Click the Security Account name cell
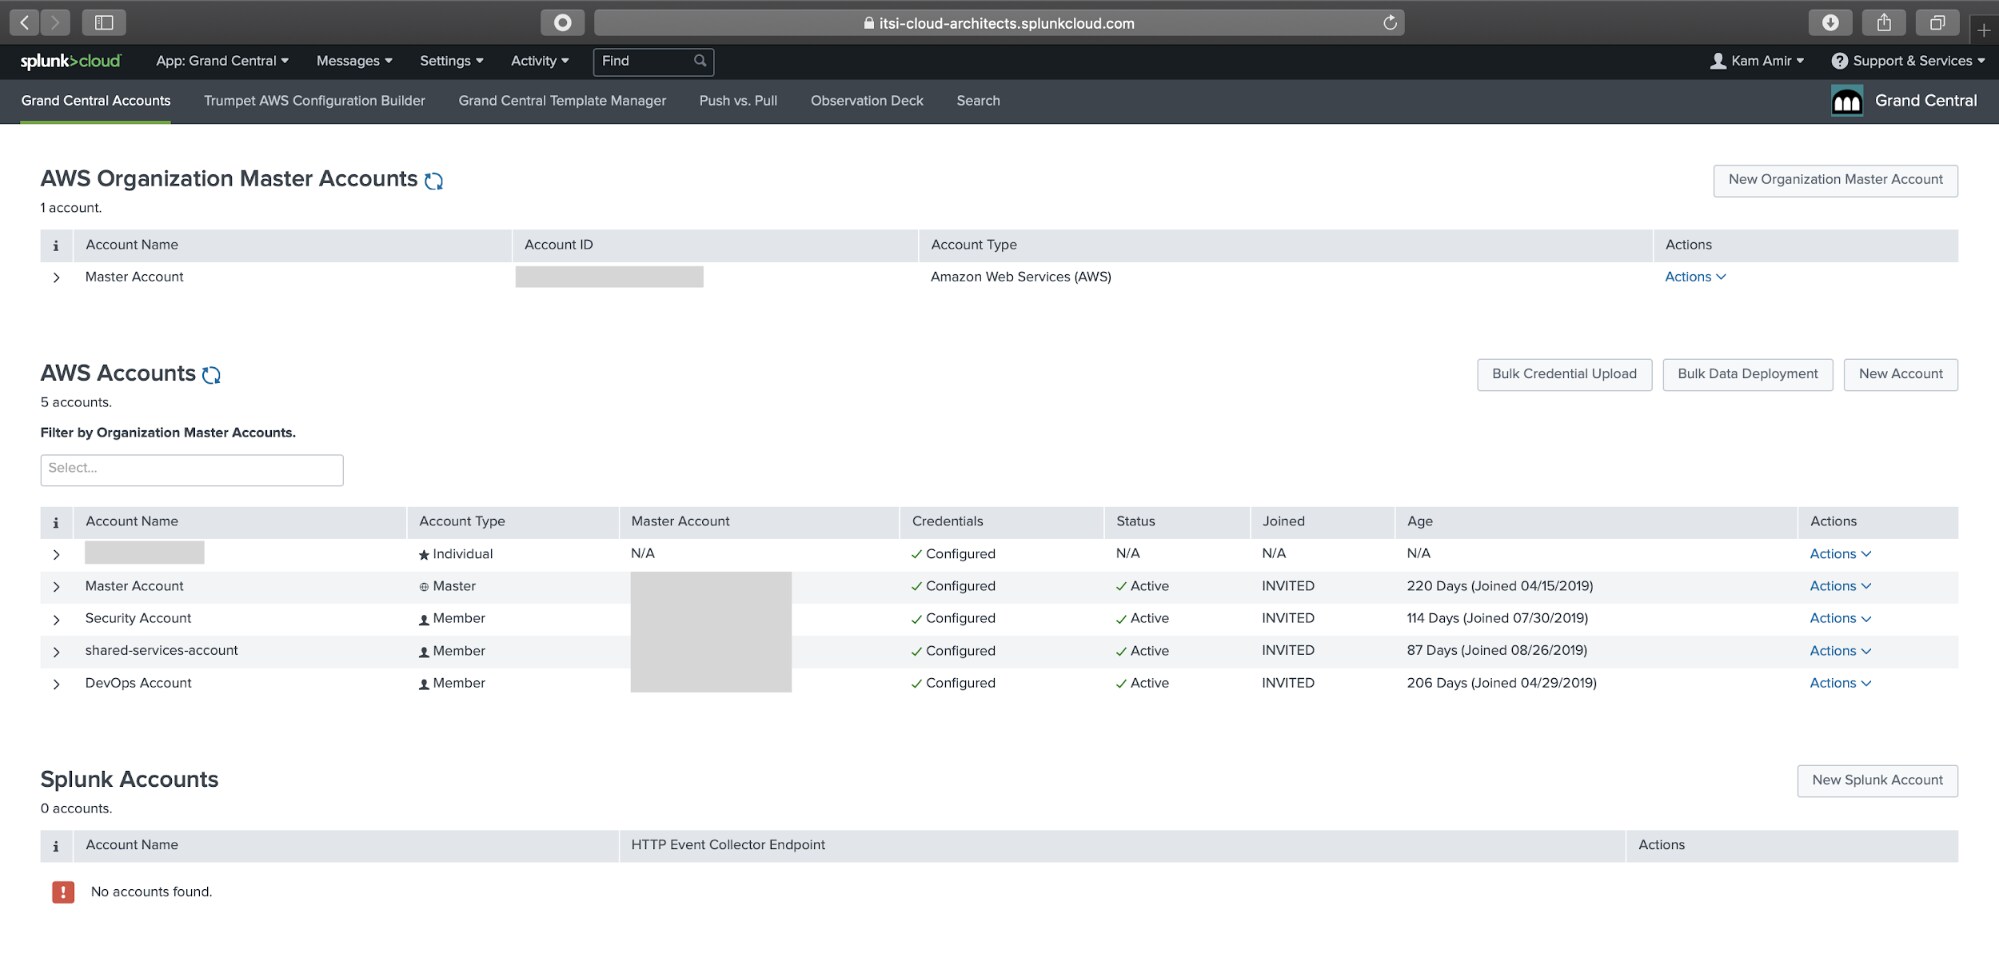The width and height of the screenshot is (1999, 968). [138, 618]
